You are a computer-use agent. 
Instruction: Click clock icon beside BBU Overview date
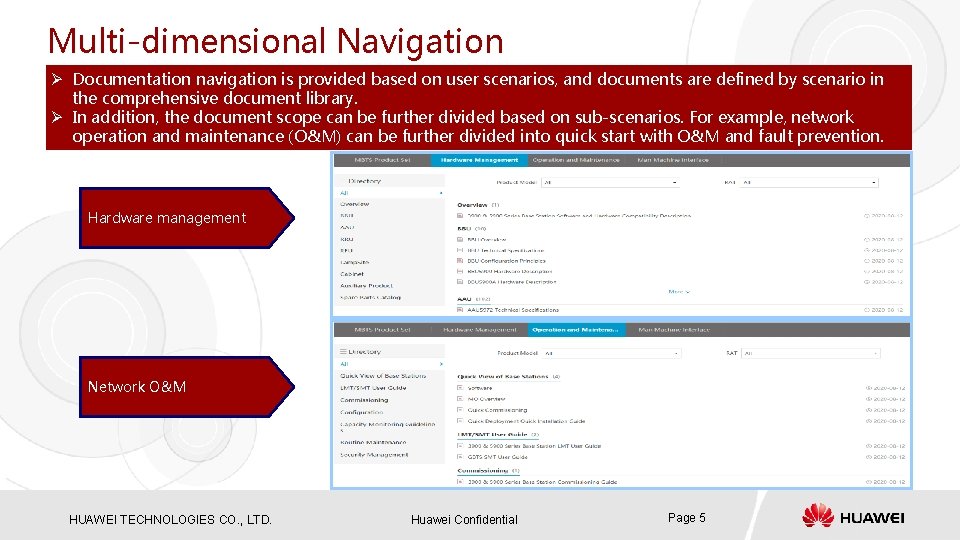click(x=866, y=239)
